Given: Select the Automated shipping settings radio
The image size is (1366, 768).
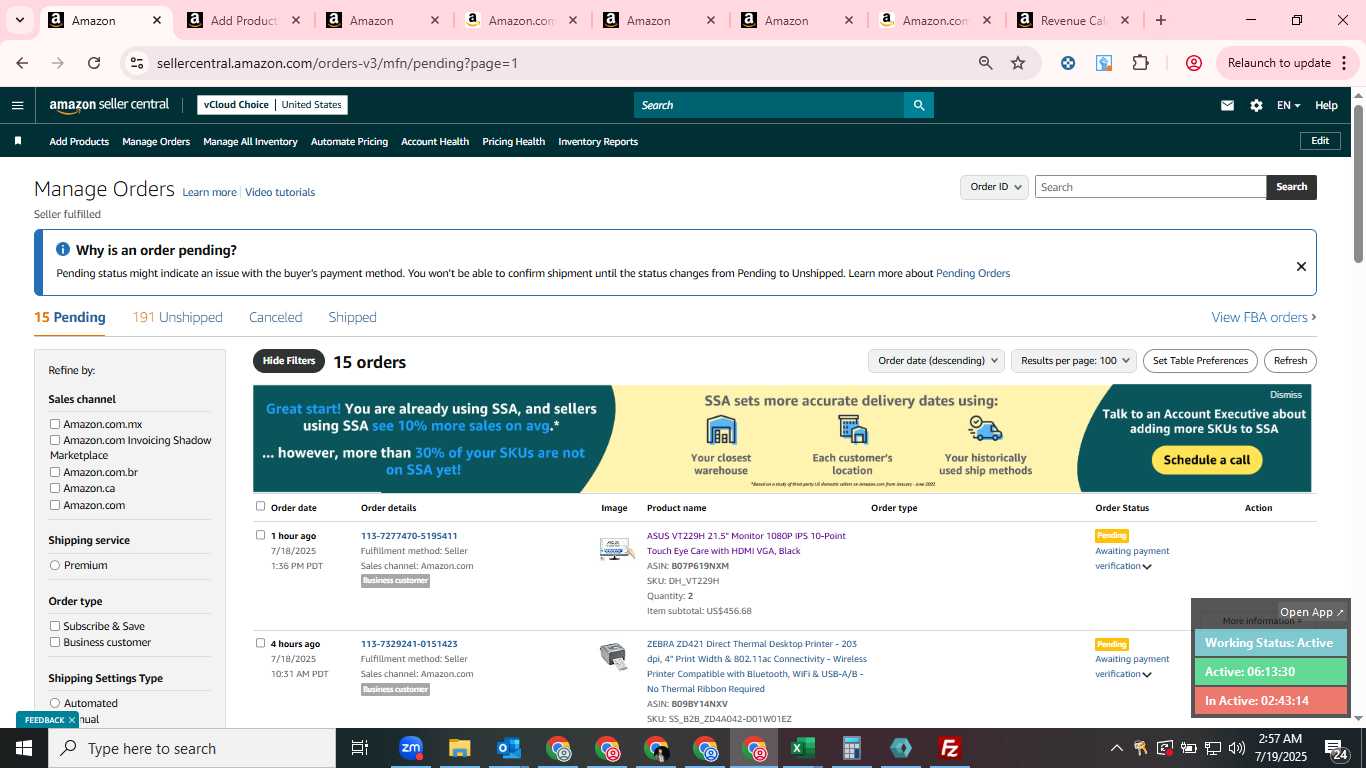Looking at the screenshot, I should 55,703.
